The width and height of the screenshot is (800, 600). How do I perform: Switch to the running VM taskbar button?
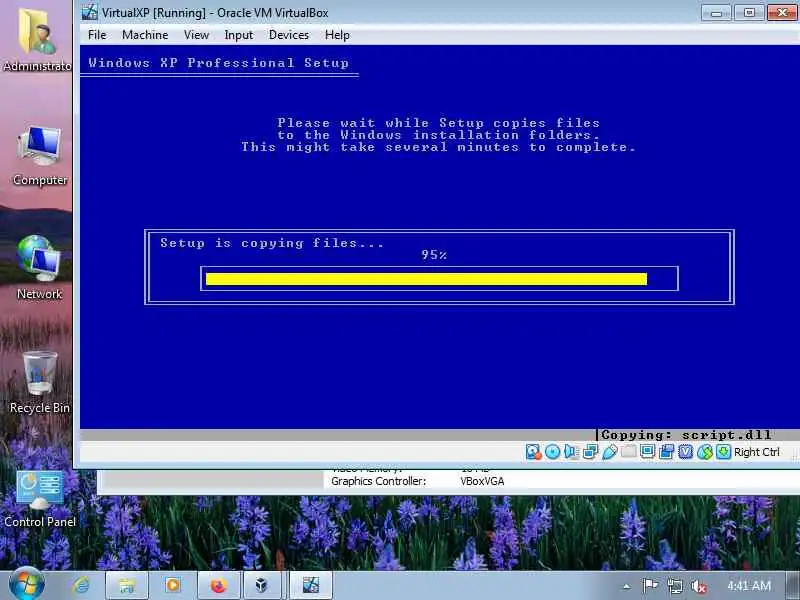[x=311, y=585]
